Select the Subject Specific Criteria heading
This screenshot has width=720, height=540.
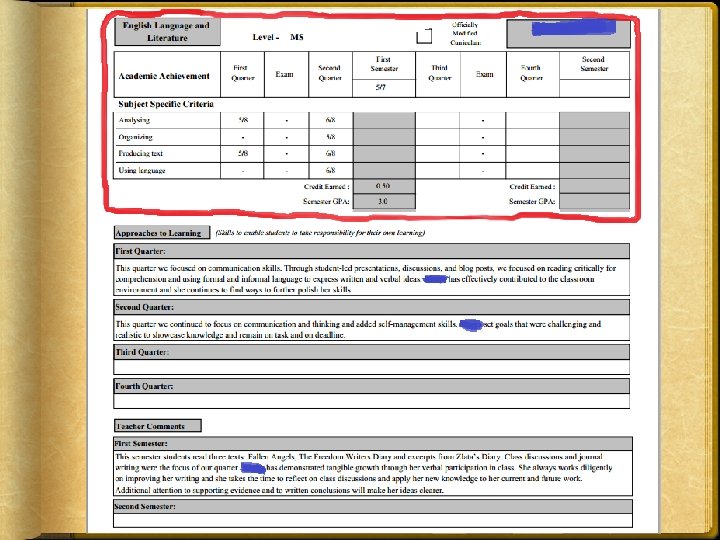[166, 104]
